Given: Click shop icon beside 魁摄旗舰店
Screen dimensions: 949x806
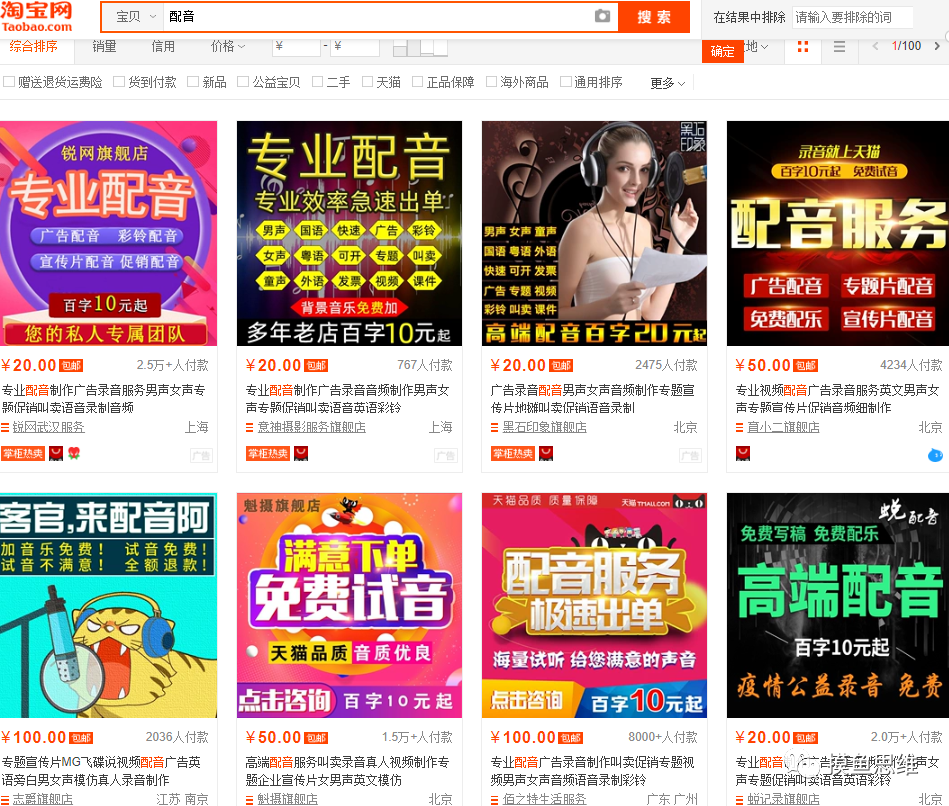Looking at the screenshot, I should pos(249,799).
